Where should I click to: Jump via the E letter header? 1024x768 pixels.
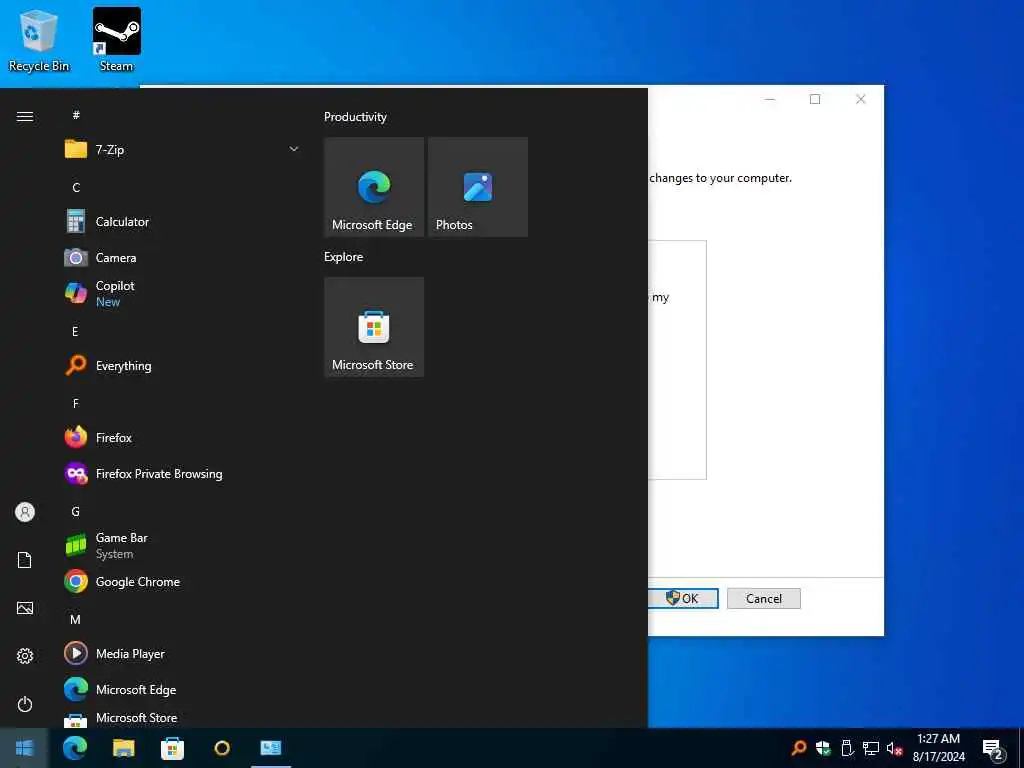[75, 331]
